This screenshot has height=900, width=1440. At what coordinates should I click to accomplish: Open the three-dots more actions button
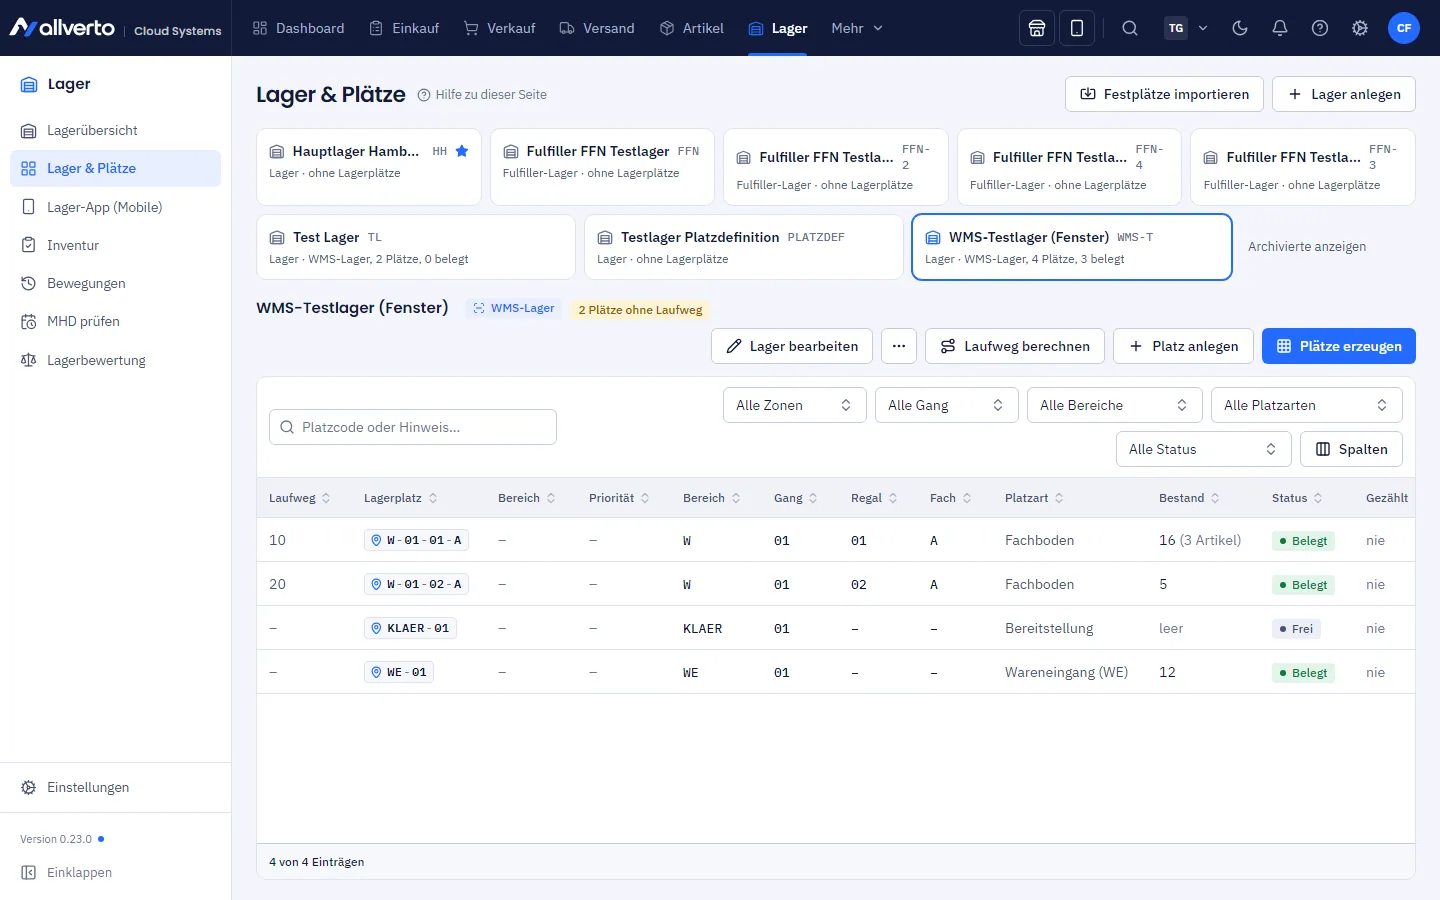point(899,346)
